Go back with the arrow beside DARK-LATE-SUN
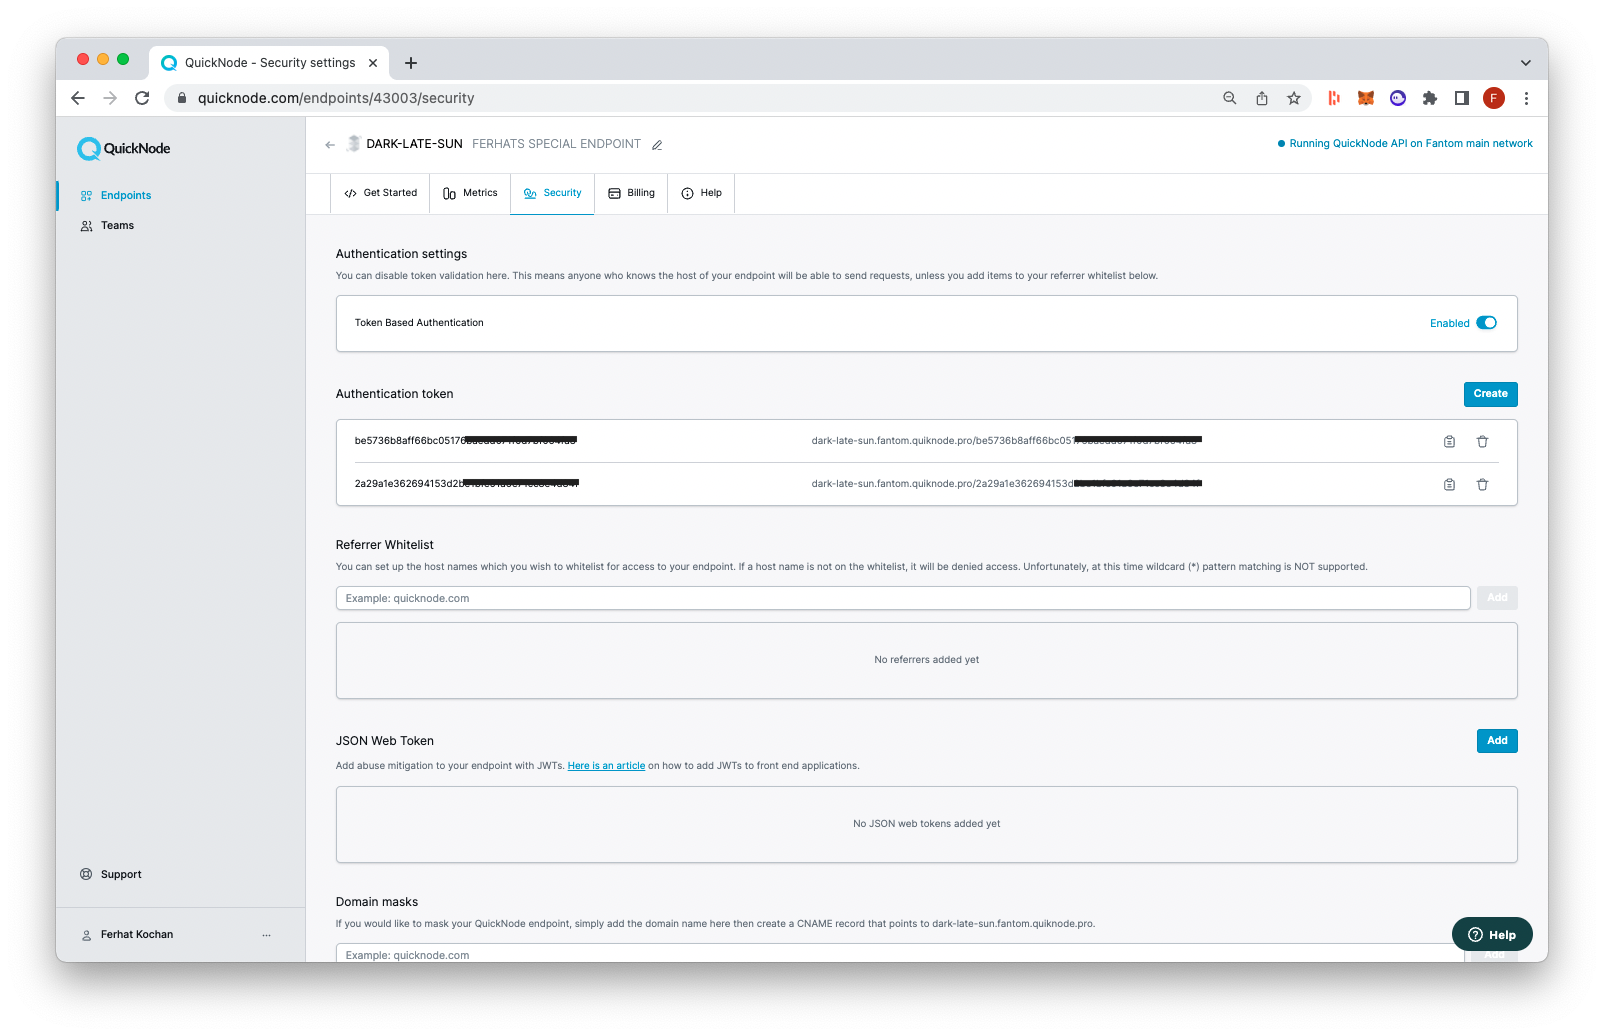 coord(330,145)
